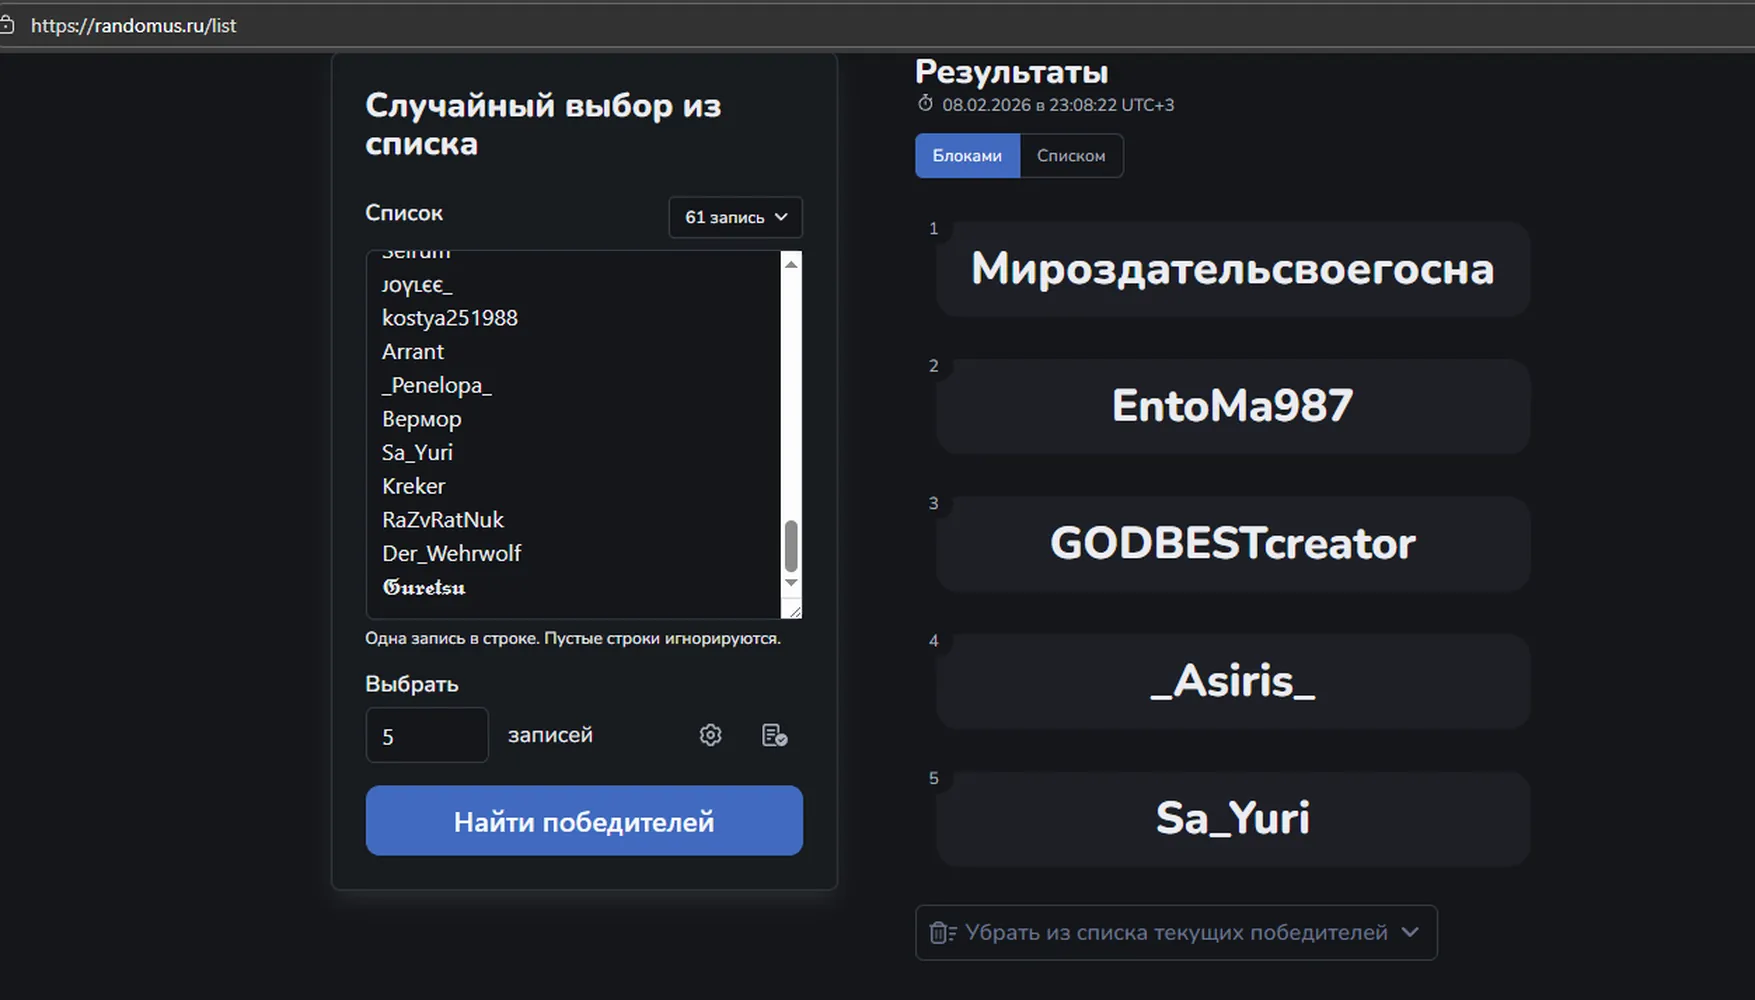Image resolution: width=1755 pixels, height=1000 pixels.
Task: Click Der_Wehrwolf entry in the list
Action: click(452, 553)
